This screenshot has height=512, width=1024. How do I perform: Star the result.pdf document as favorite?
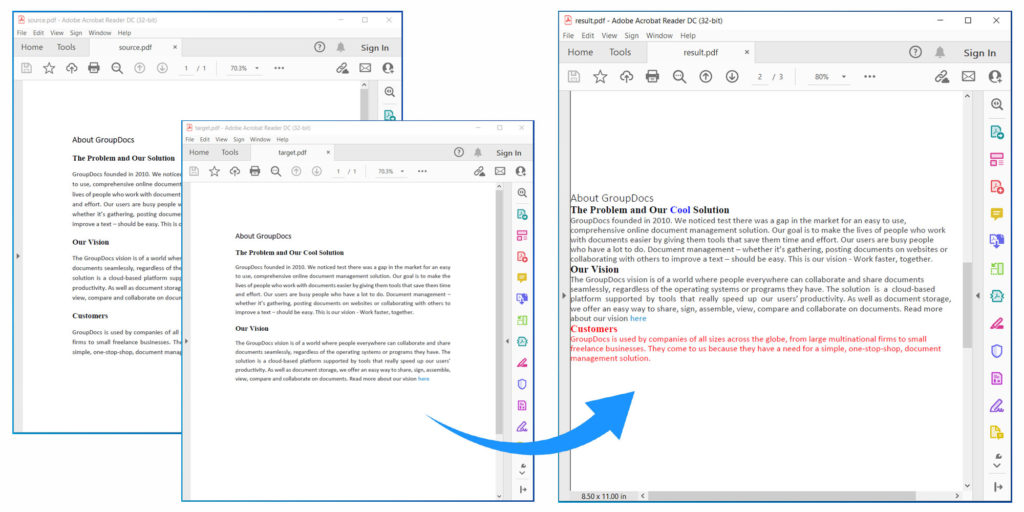click(x=600, y=77)
